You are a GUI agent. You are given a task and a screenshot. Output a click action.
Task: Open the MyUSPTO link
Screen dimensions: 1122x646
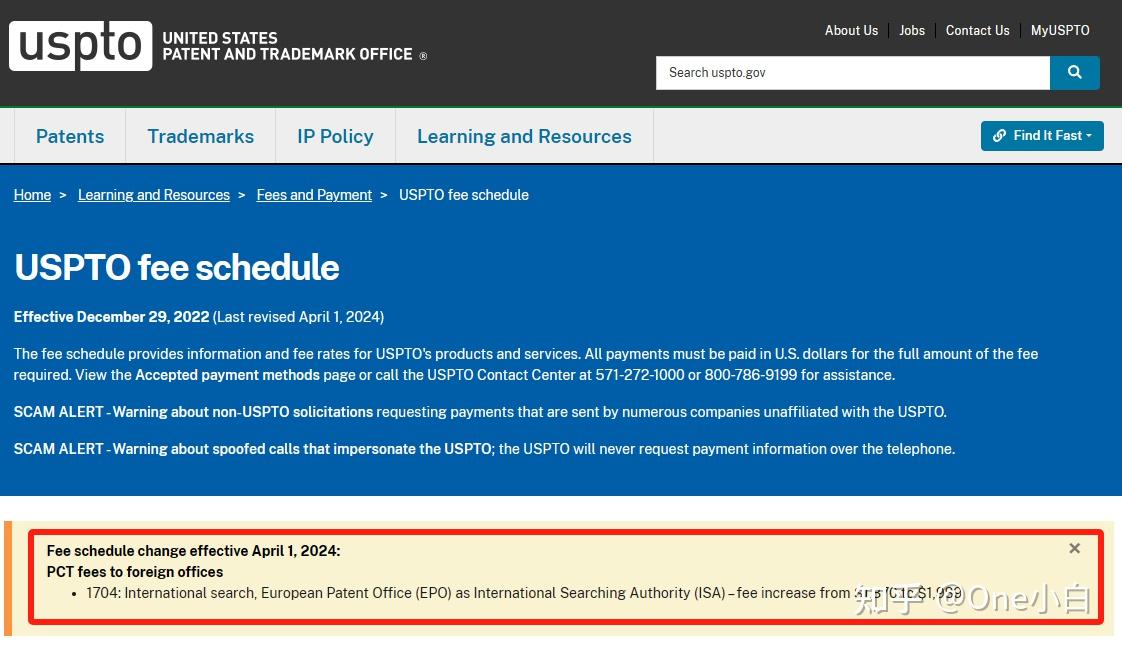coord(1060,30)
